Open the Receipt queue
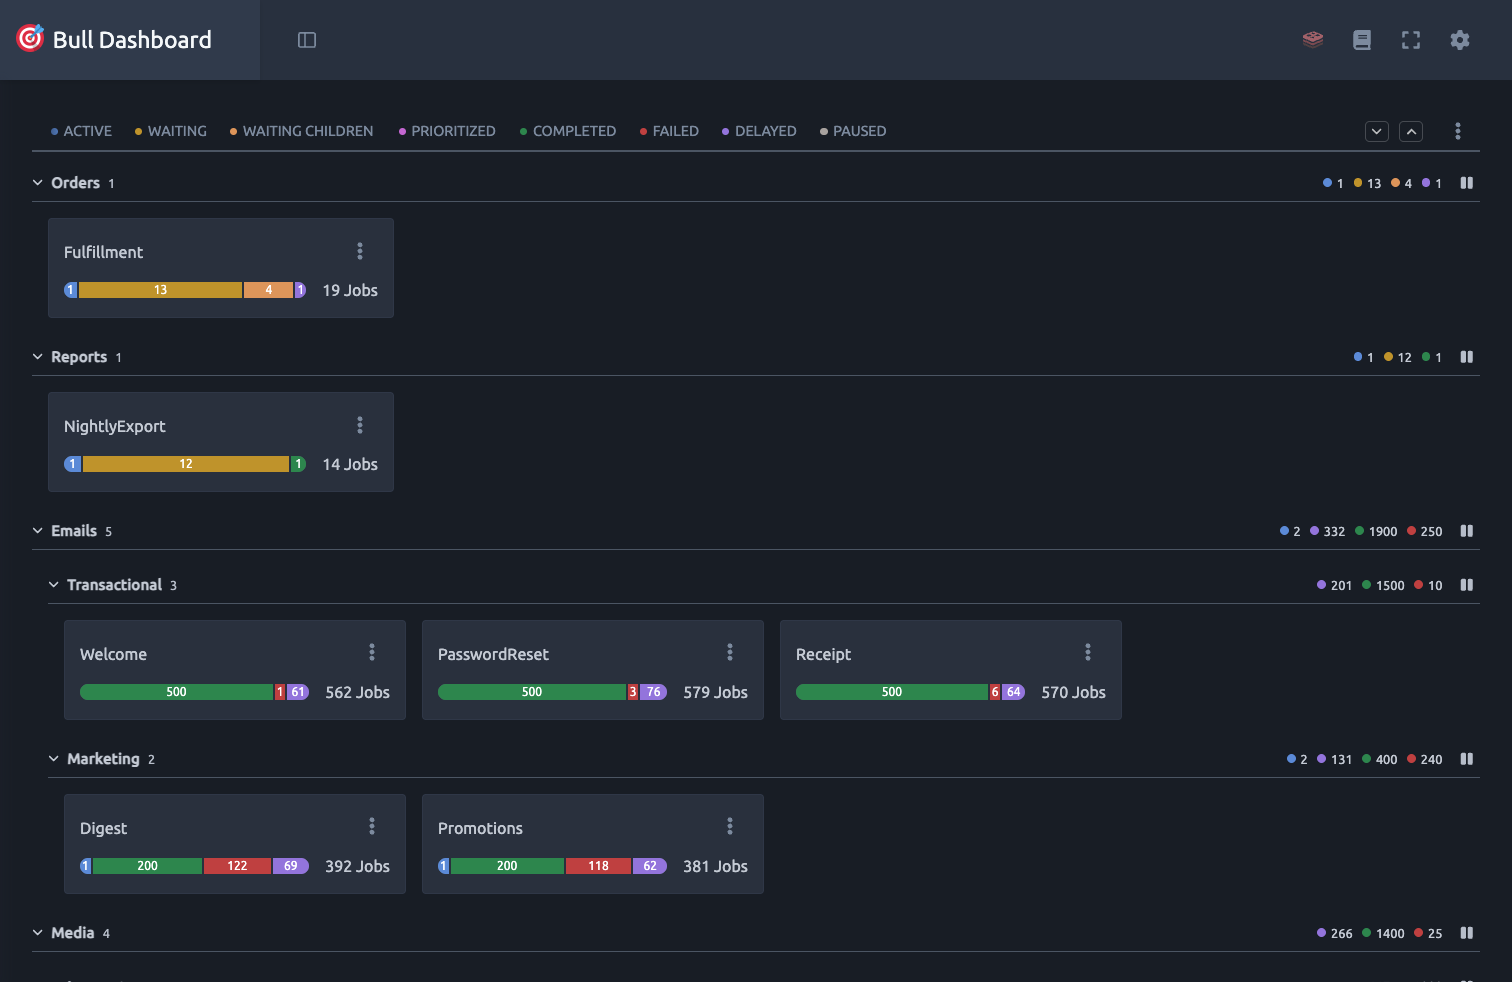This screenshot has width=1512, height=982. point(823,654)
